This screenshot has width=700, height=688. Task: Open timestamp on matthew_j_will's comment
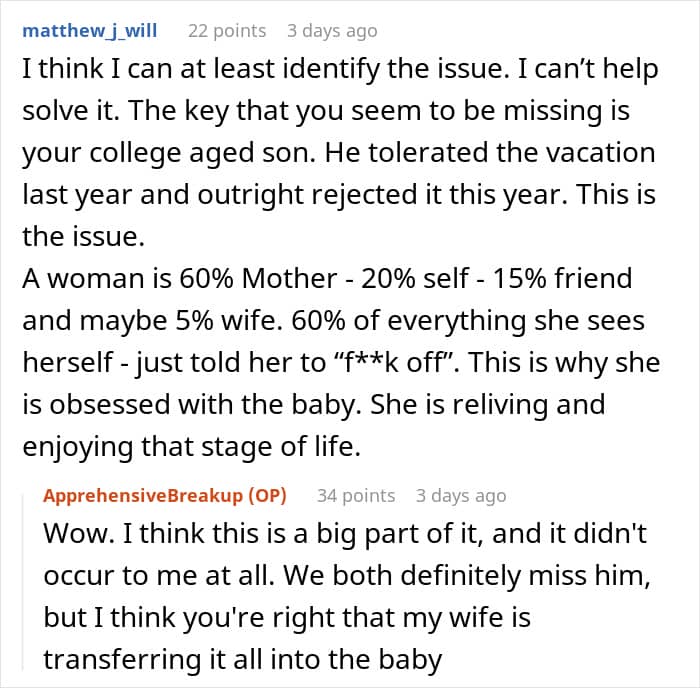coord(333,30)
